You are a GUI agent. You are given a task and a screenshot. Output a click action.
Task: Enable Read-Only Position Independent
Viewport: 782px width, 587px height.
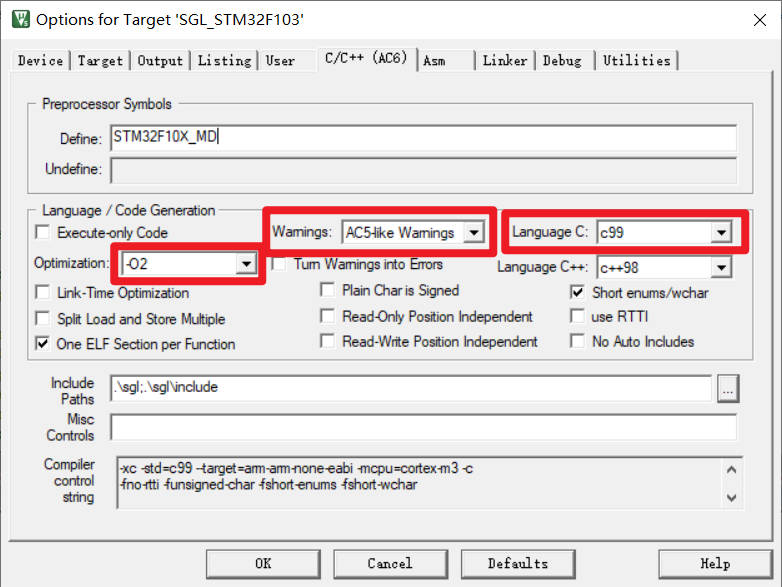tap(328, 316)
